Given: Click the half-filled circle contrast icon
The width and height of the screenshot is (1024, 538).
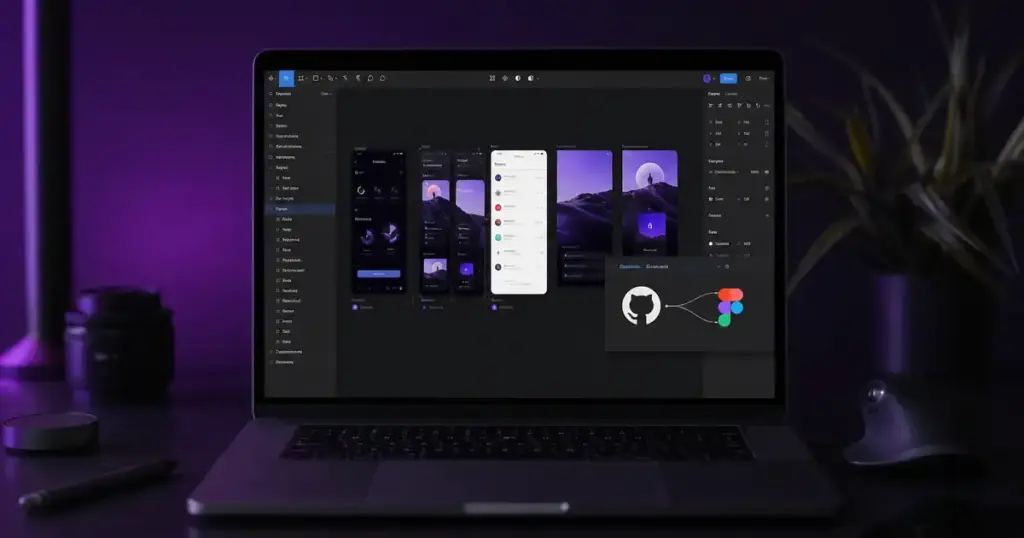Looking at the screenshot, I should pyautogui.click(x=518, y=78).
